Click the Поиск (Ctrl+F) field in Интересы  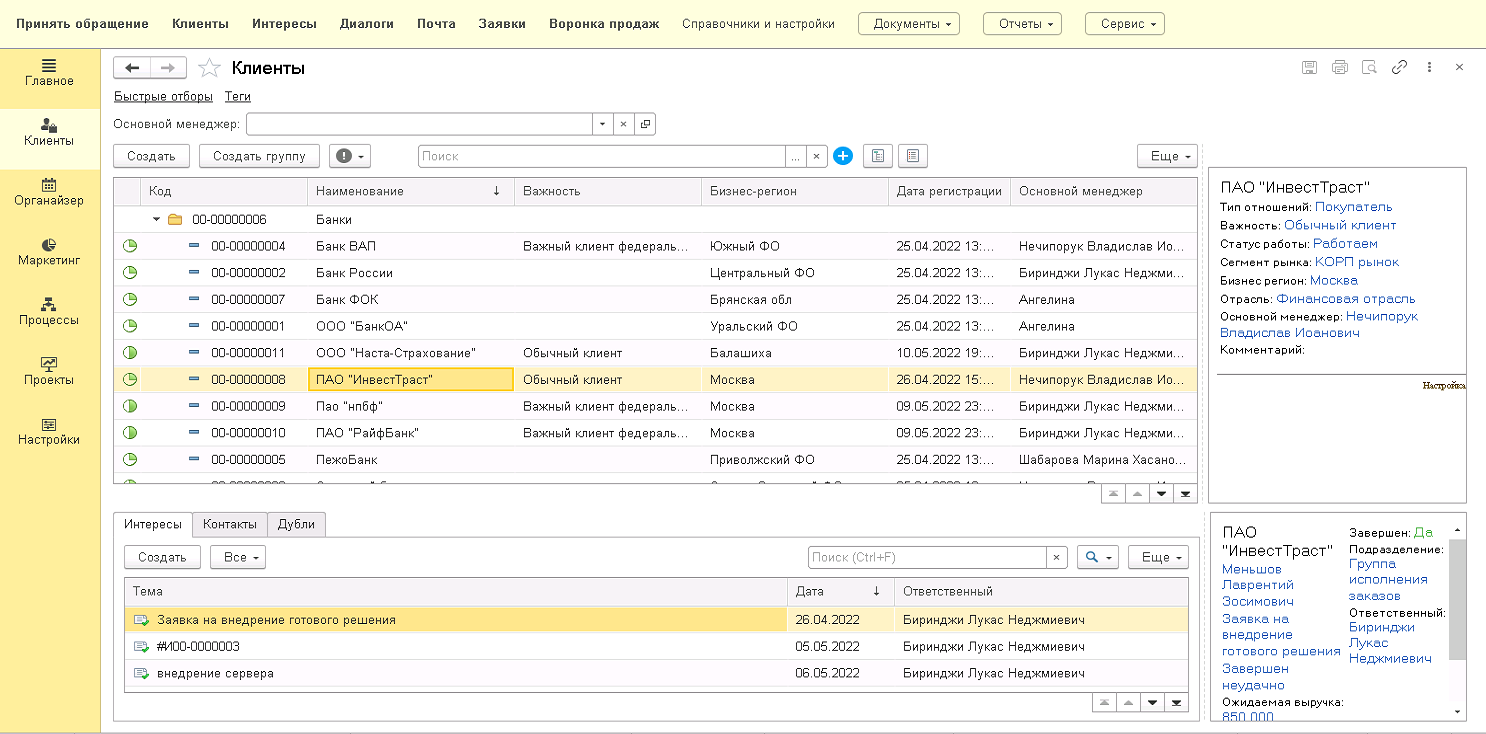pos(927,557)
